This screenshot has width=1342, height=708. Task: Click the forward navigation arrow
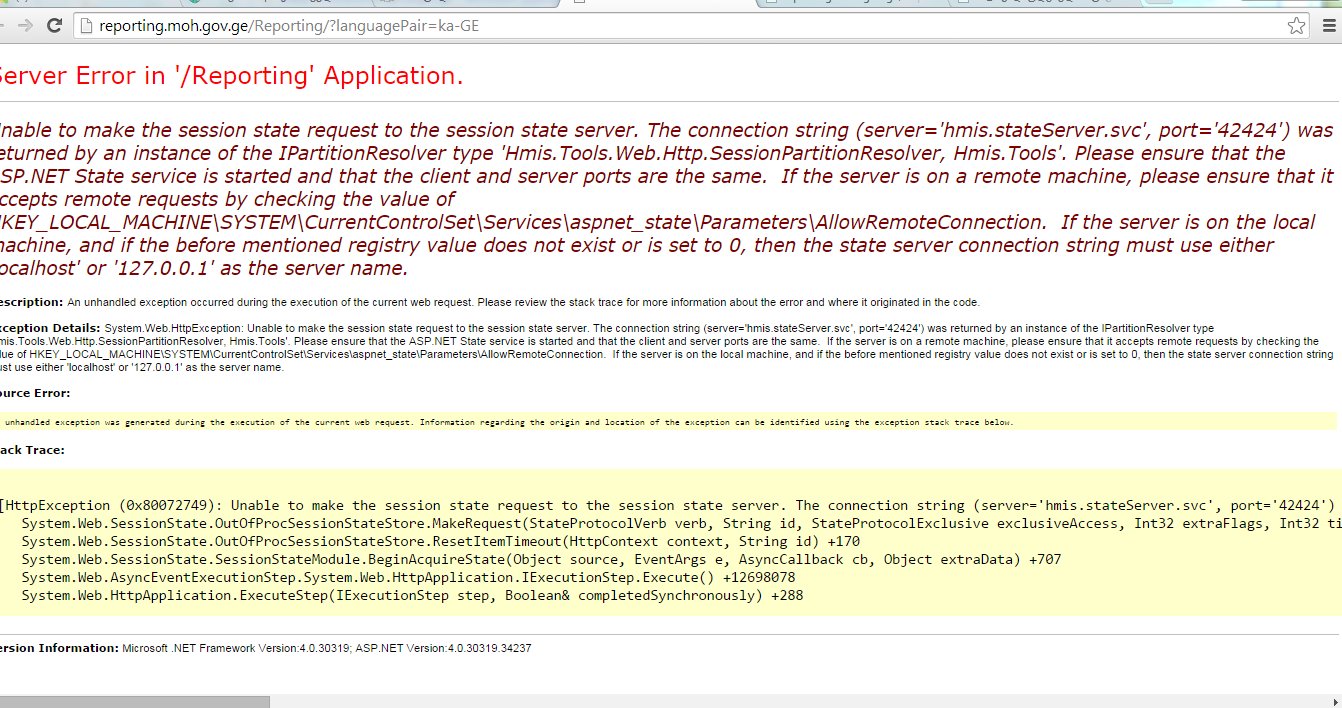tap(23, 26)
